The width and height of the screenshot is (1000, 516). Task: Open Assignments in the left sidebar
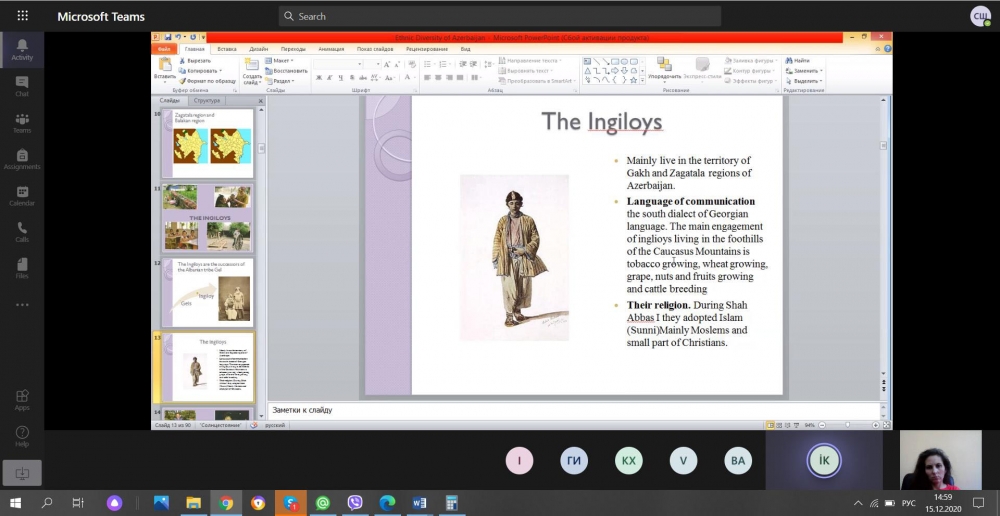coord(22,158)
